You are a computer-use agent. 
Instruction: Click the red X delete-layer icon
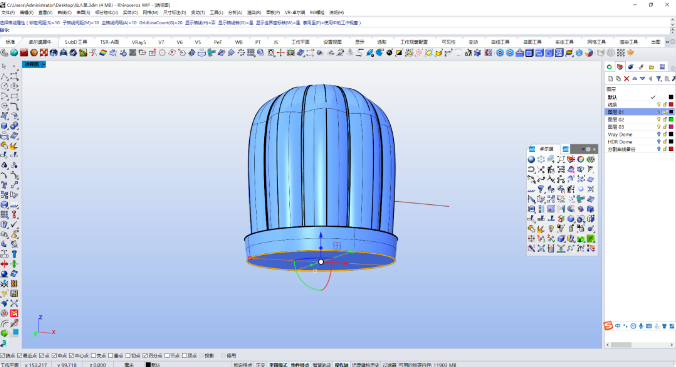(626, 78)
